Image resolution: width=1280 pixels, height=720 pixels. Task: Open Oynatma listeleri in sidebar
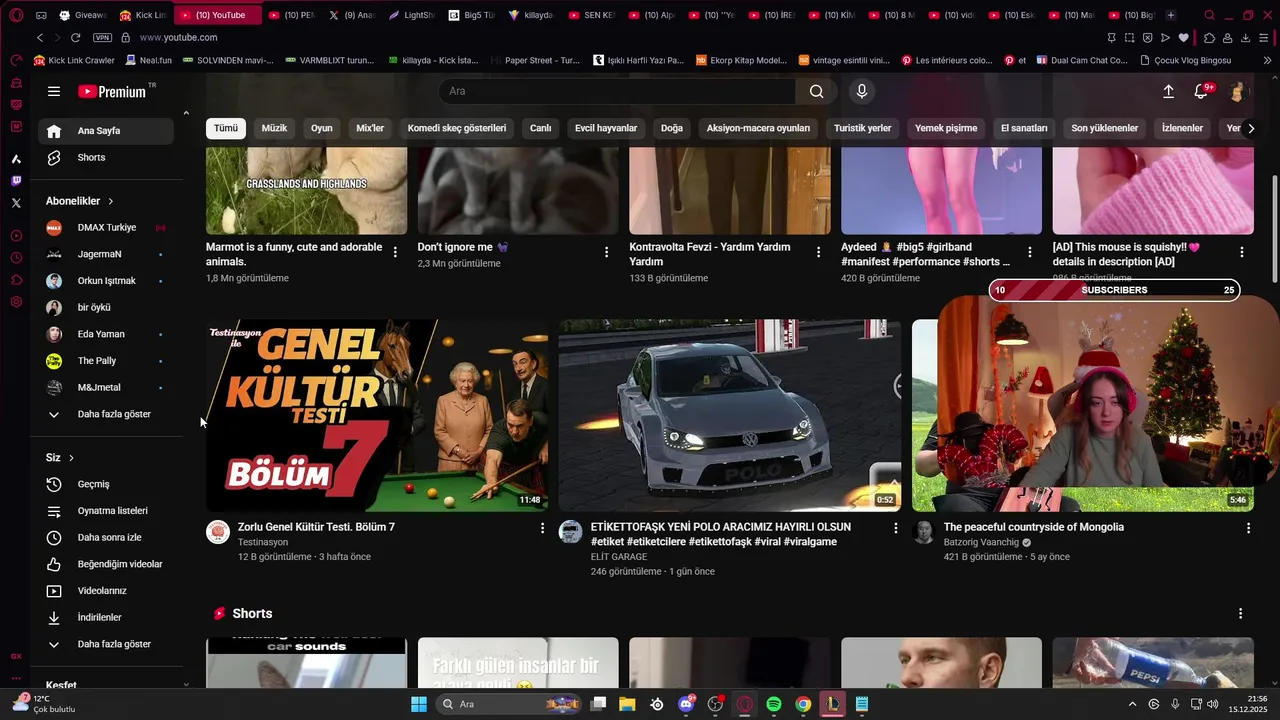(105, 511)
